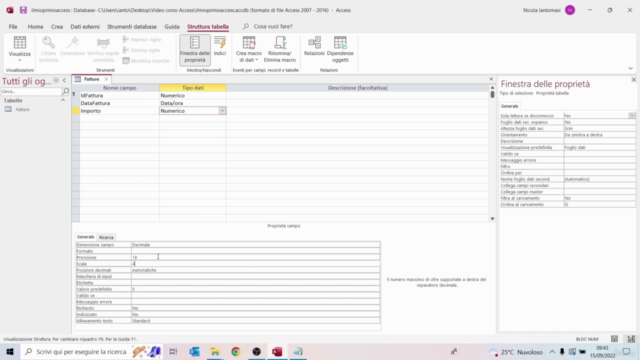Image resolution: width=640 pixels, height=360 pixels.
Task: Click the Posizioni decimali Automatiche value
Action: pos(256,270)
